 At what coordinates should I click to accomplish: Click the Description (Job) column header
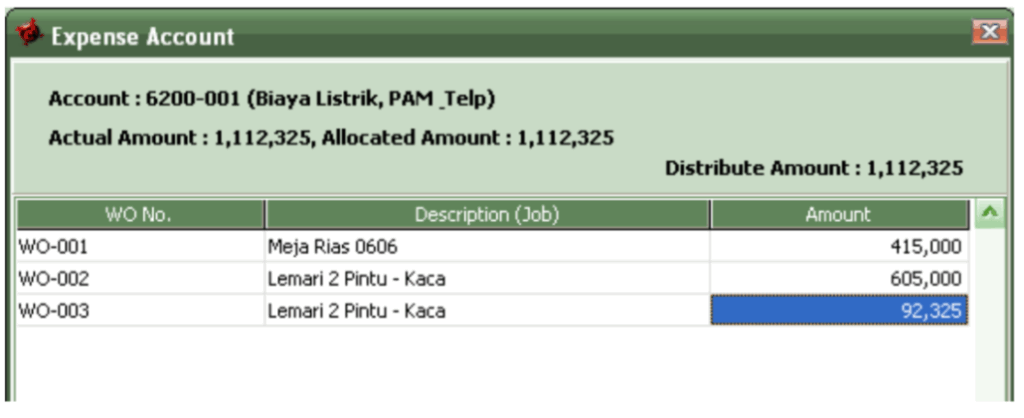click(487, 214)
